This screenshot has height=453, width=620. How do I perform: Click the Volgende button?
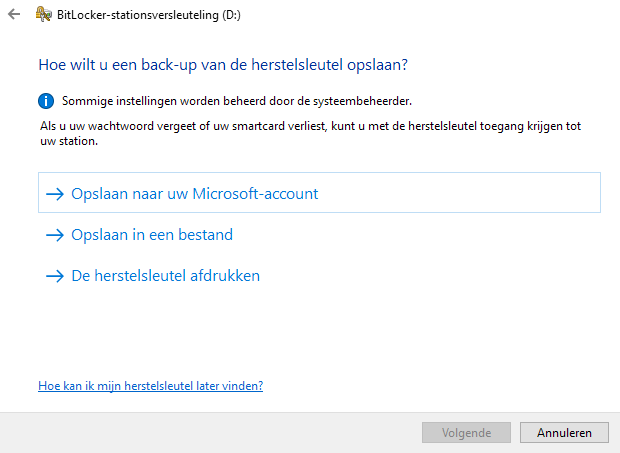(466, 433)
